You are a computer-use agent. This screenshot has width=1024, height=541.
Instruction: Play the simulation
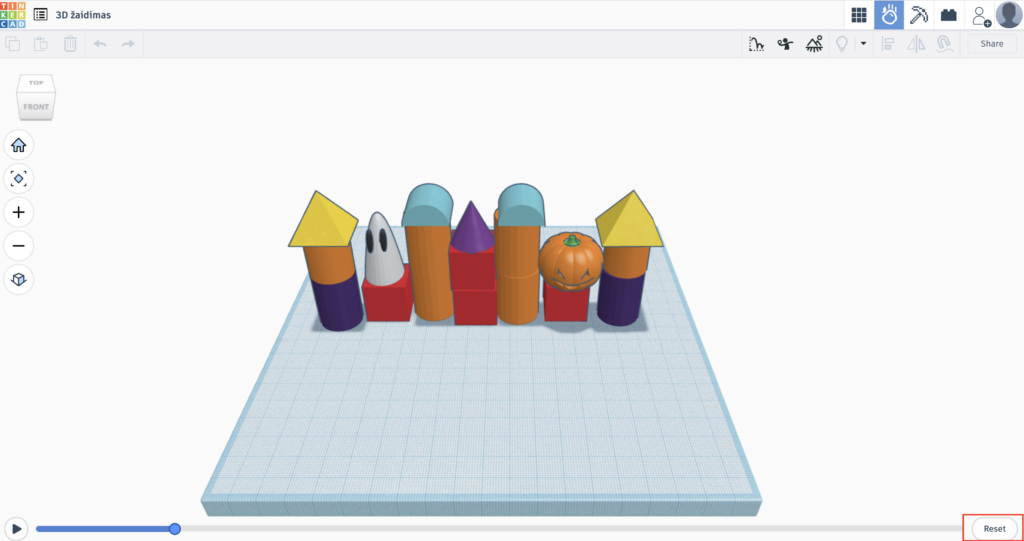16,528
